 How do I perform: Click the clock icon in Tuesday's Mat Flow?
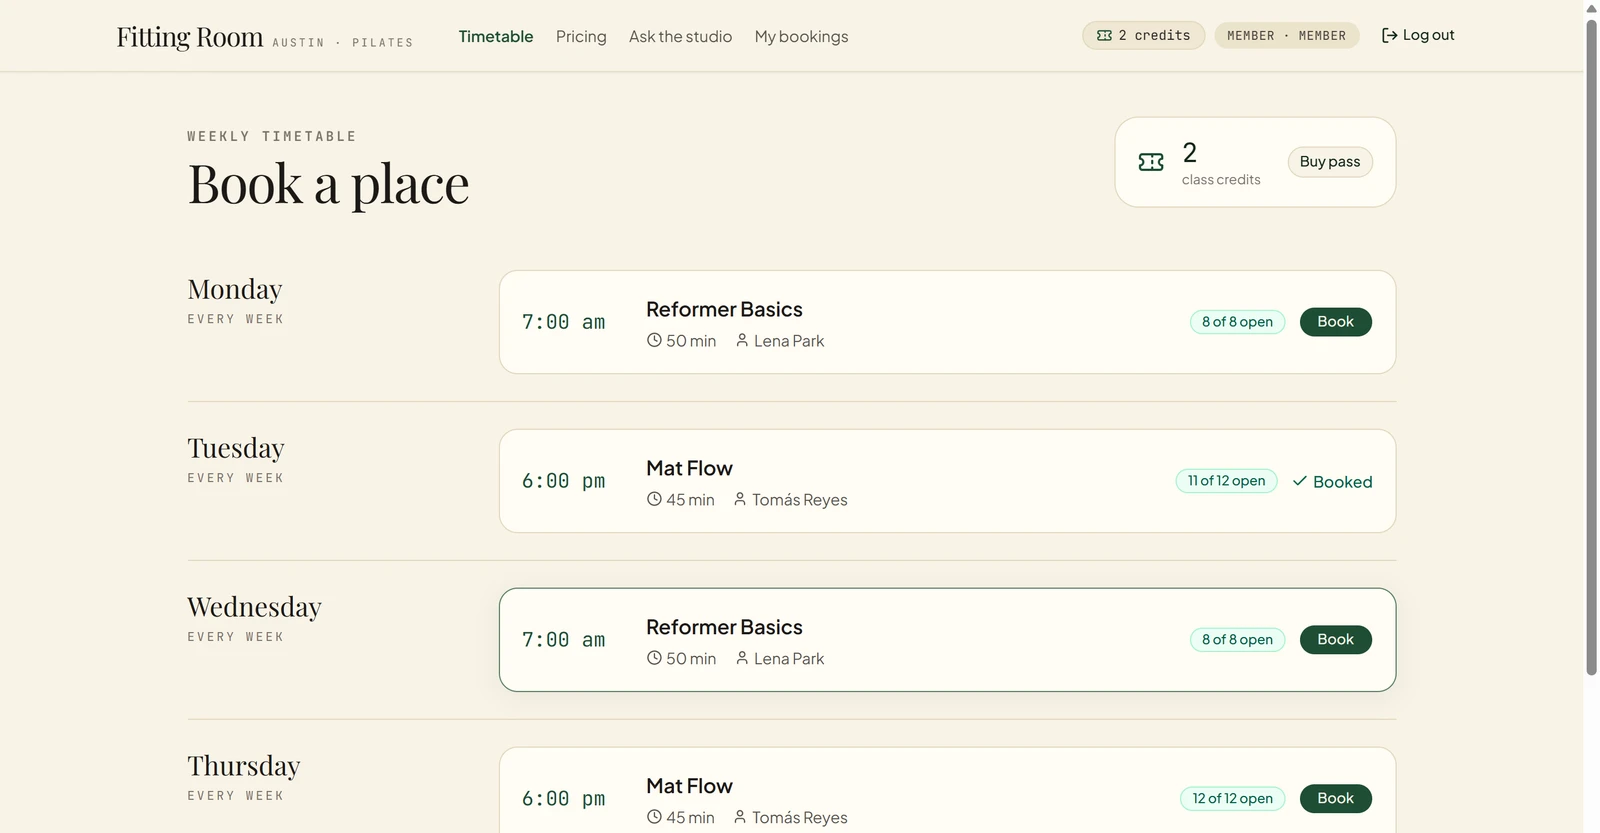pyautogui.click(x=654, y=499)
